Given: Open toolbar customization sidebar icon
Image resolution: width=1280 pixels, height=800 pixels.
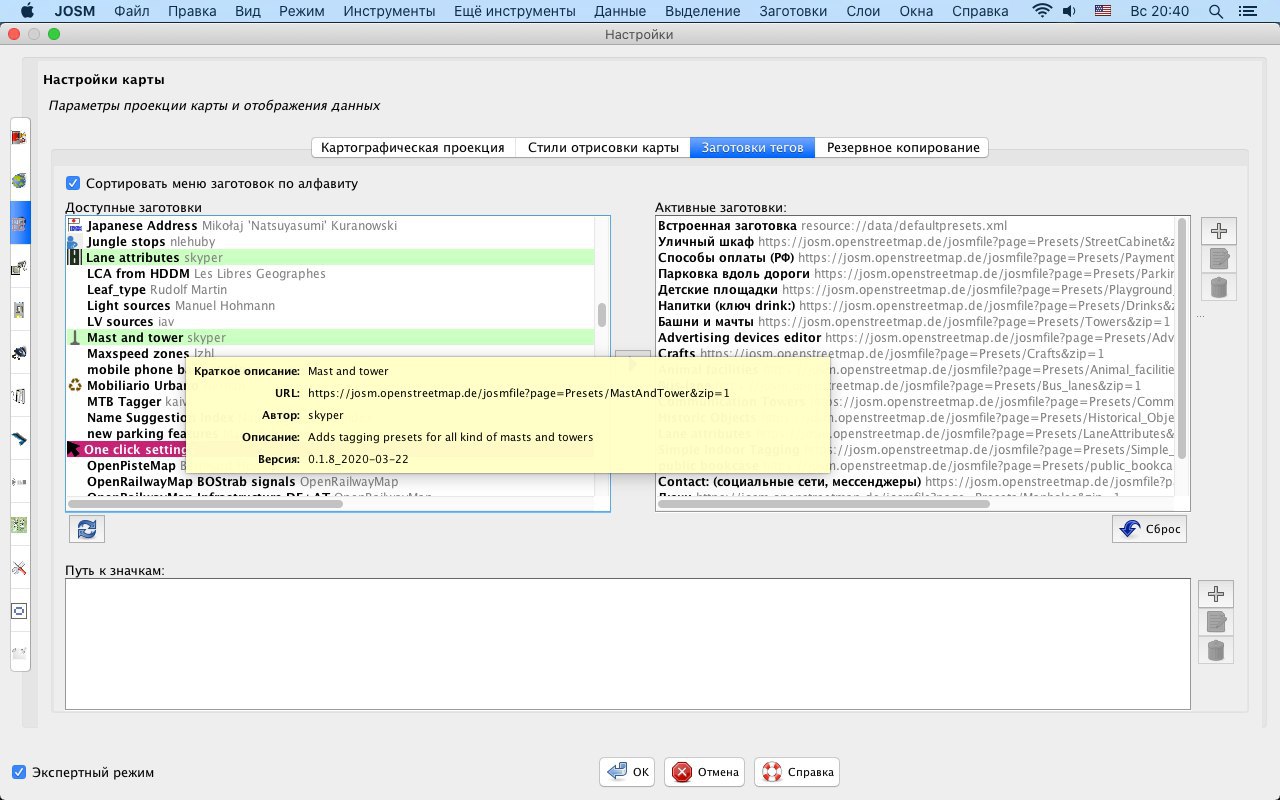Looking at the screenshot, I should point(19,268).
